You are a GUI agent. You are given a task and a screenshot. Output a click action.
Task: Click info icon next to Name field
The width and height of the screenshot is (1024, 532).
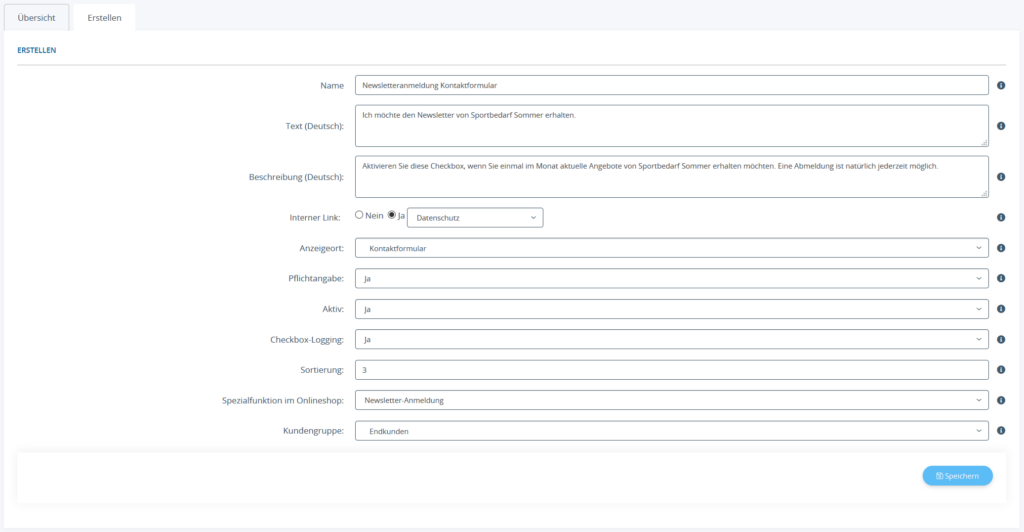[x=1001, y=86]
